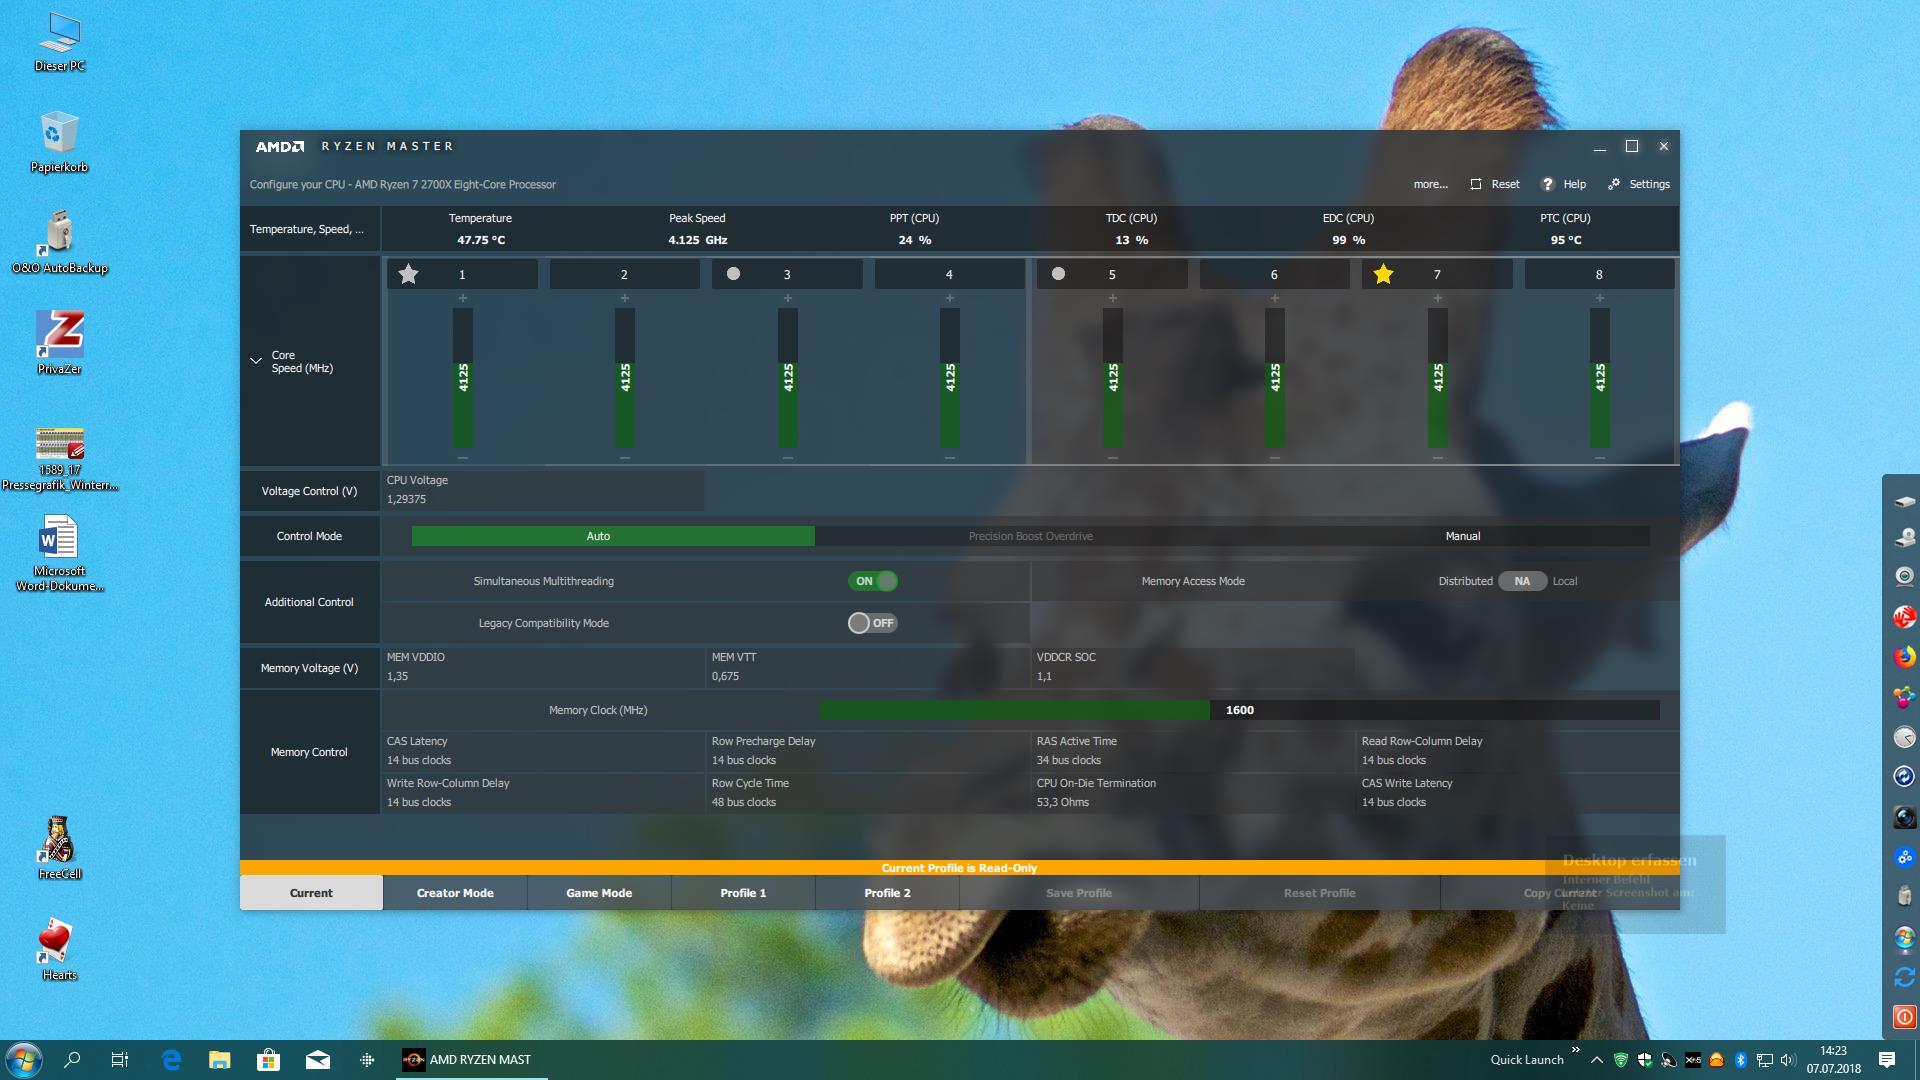Toggle Simultaneous Multithreading switch
This screenshot has width=1920, height=1080.
point(873,581)
